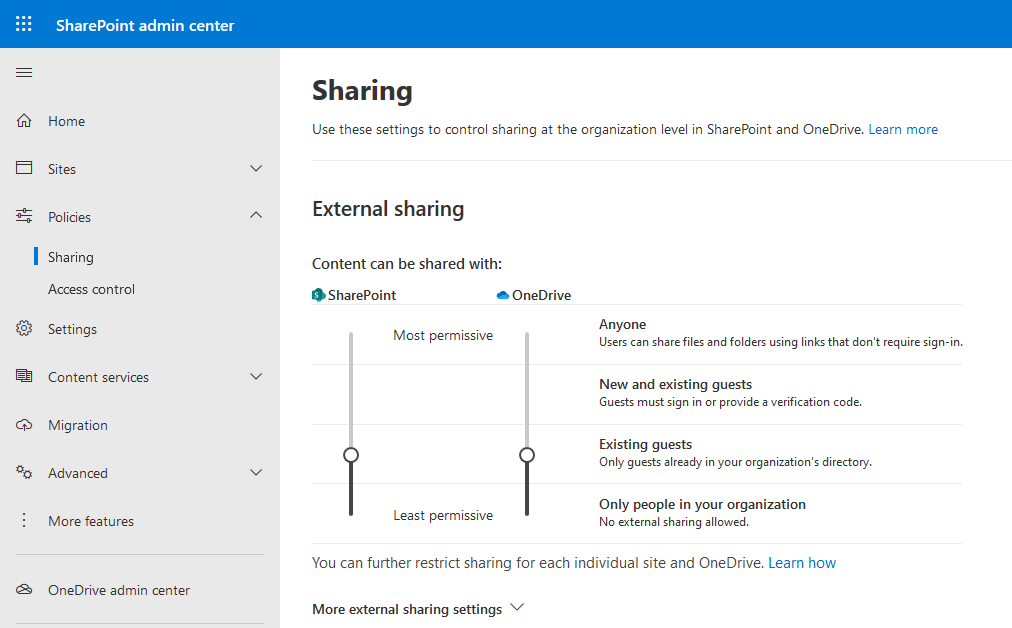Click the Content services icon
Screen dimensions: 1012x628
23,376
